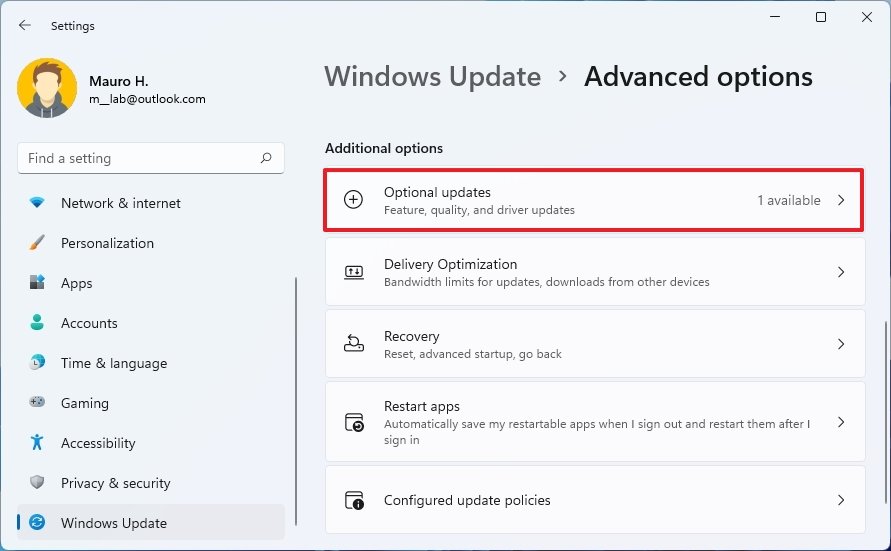The image size is (891, 551).
Task: Click the Windows Update breadcrumb link
Action: tap(432, 77)
